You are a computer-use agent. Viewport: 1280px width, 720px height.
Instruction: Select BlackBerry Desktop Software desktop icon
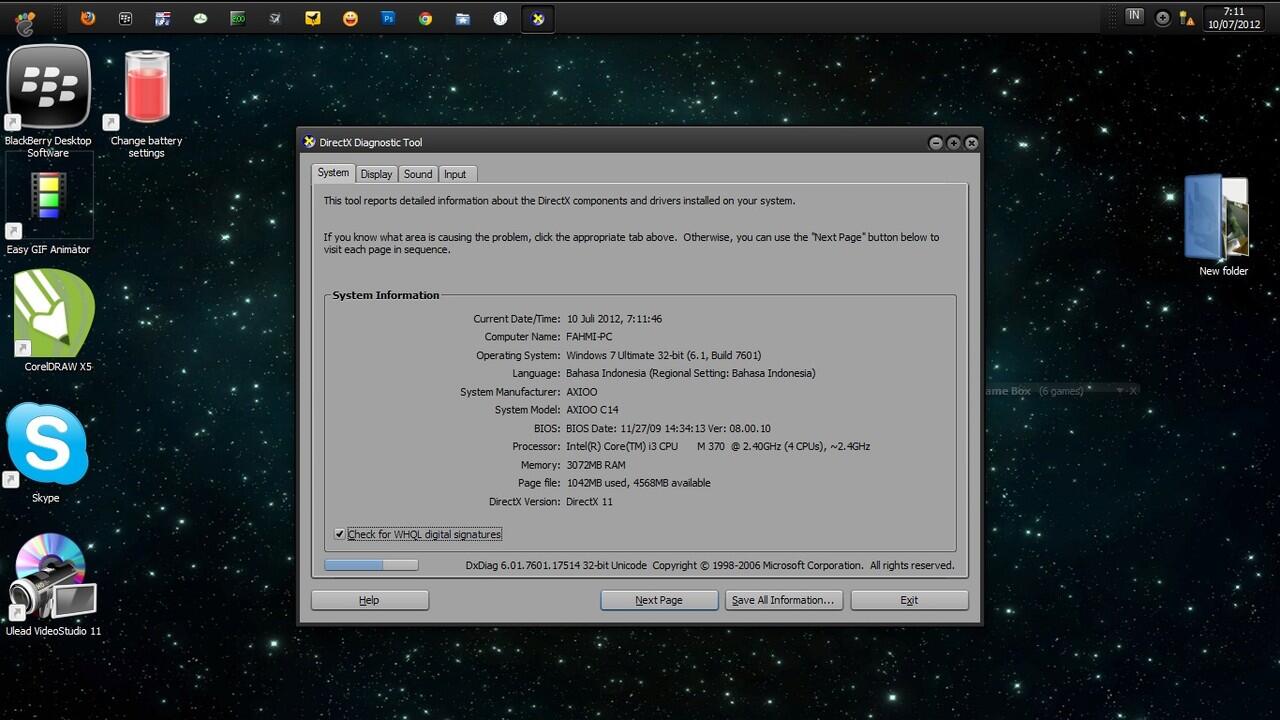point(48,102)
